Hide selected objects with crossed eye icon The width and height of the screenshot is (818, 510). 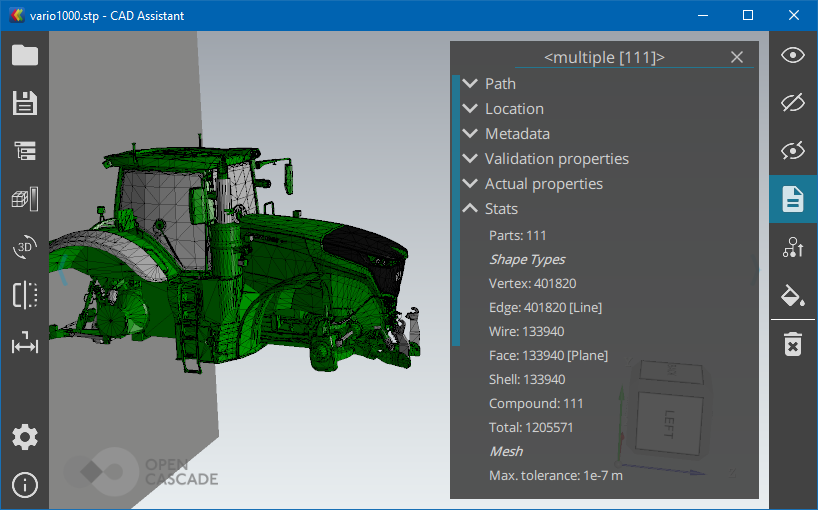tap(793, 103)
